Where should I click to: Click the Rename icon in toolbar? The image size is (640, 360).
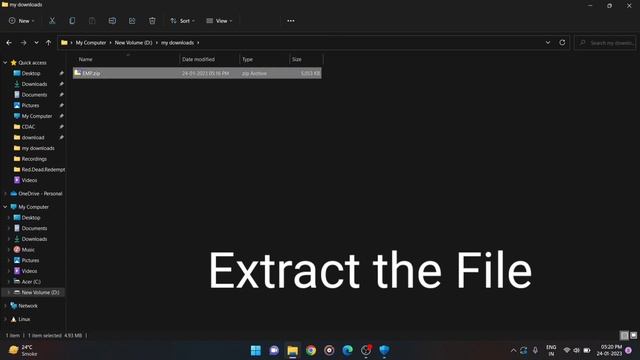112,21
